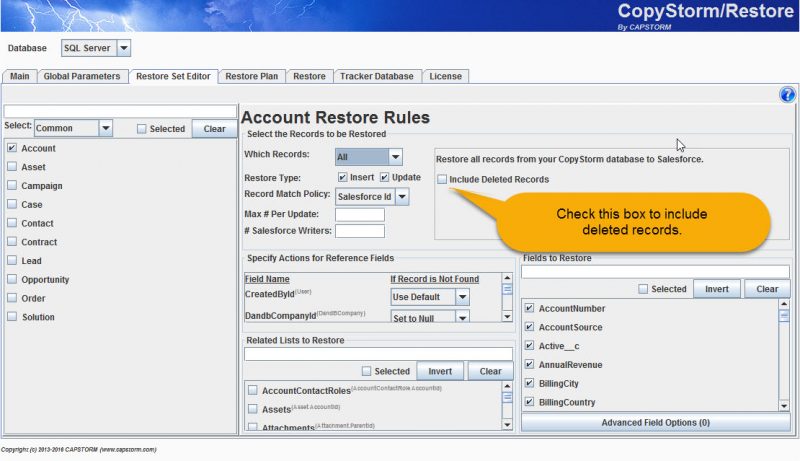The height and width of the screenshot is (461, 800).
Task: Open DandbCompanyId Set to Null dropdown
Action: coord(430,317)
